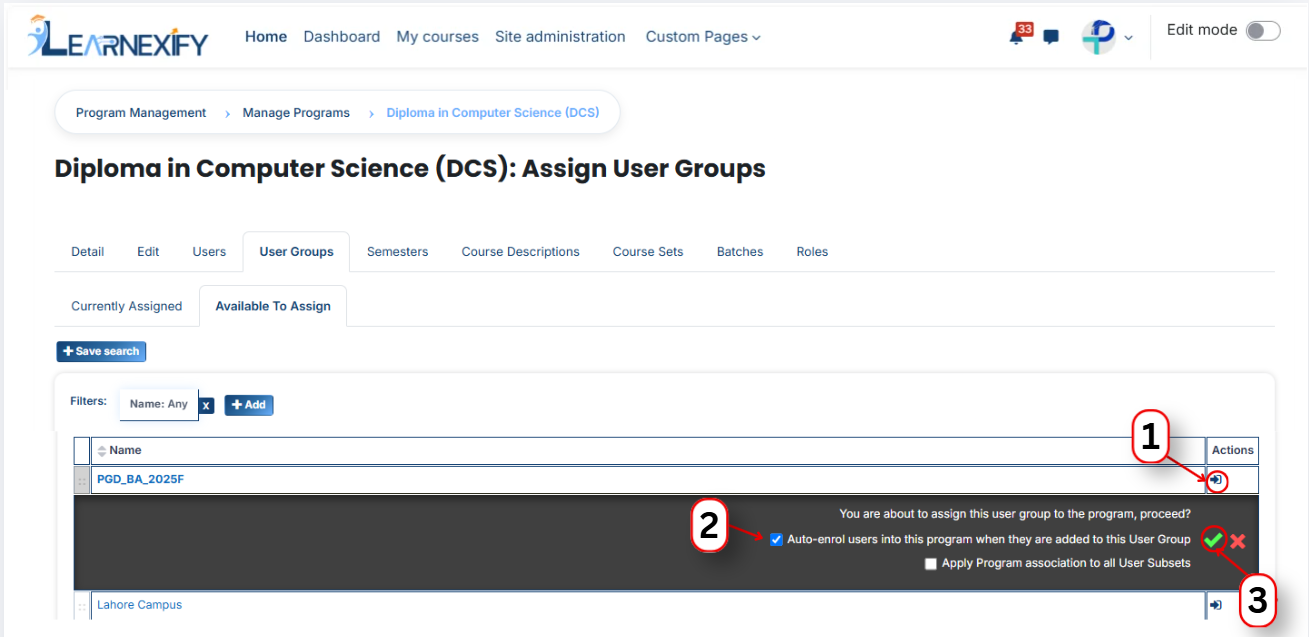
Task: Click the LearNexify logo
Action: point(118,37)
